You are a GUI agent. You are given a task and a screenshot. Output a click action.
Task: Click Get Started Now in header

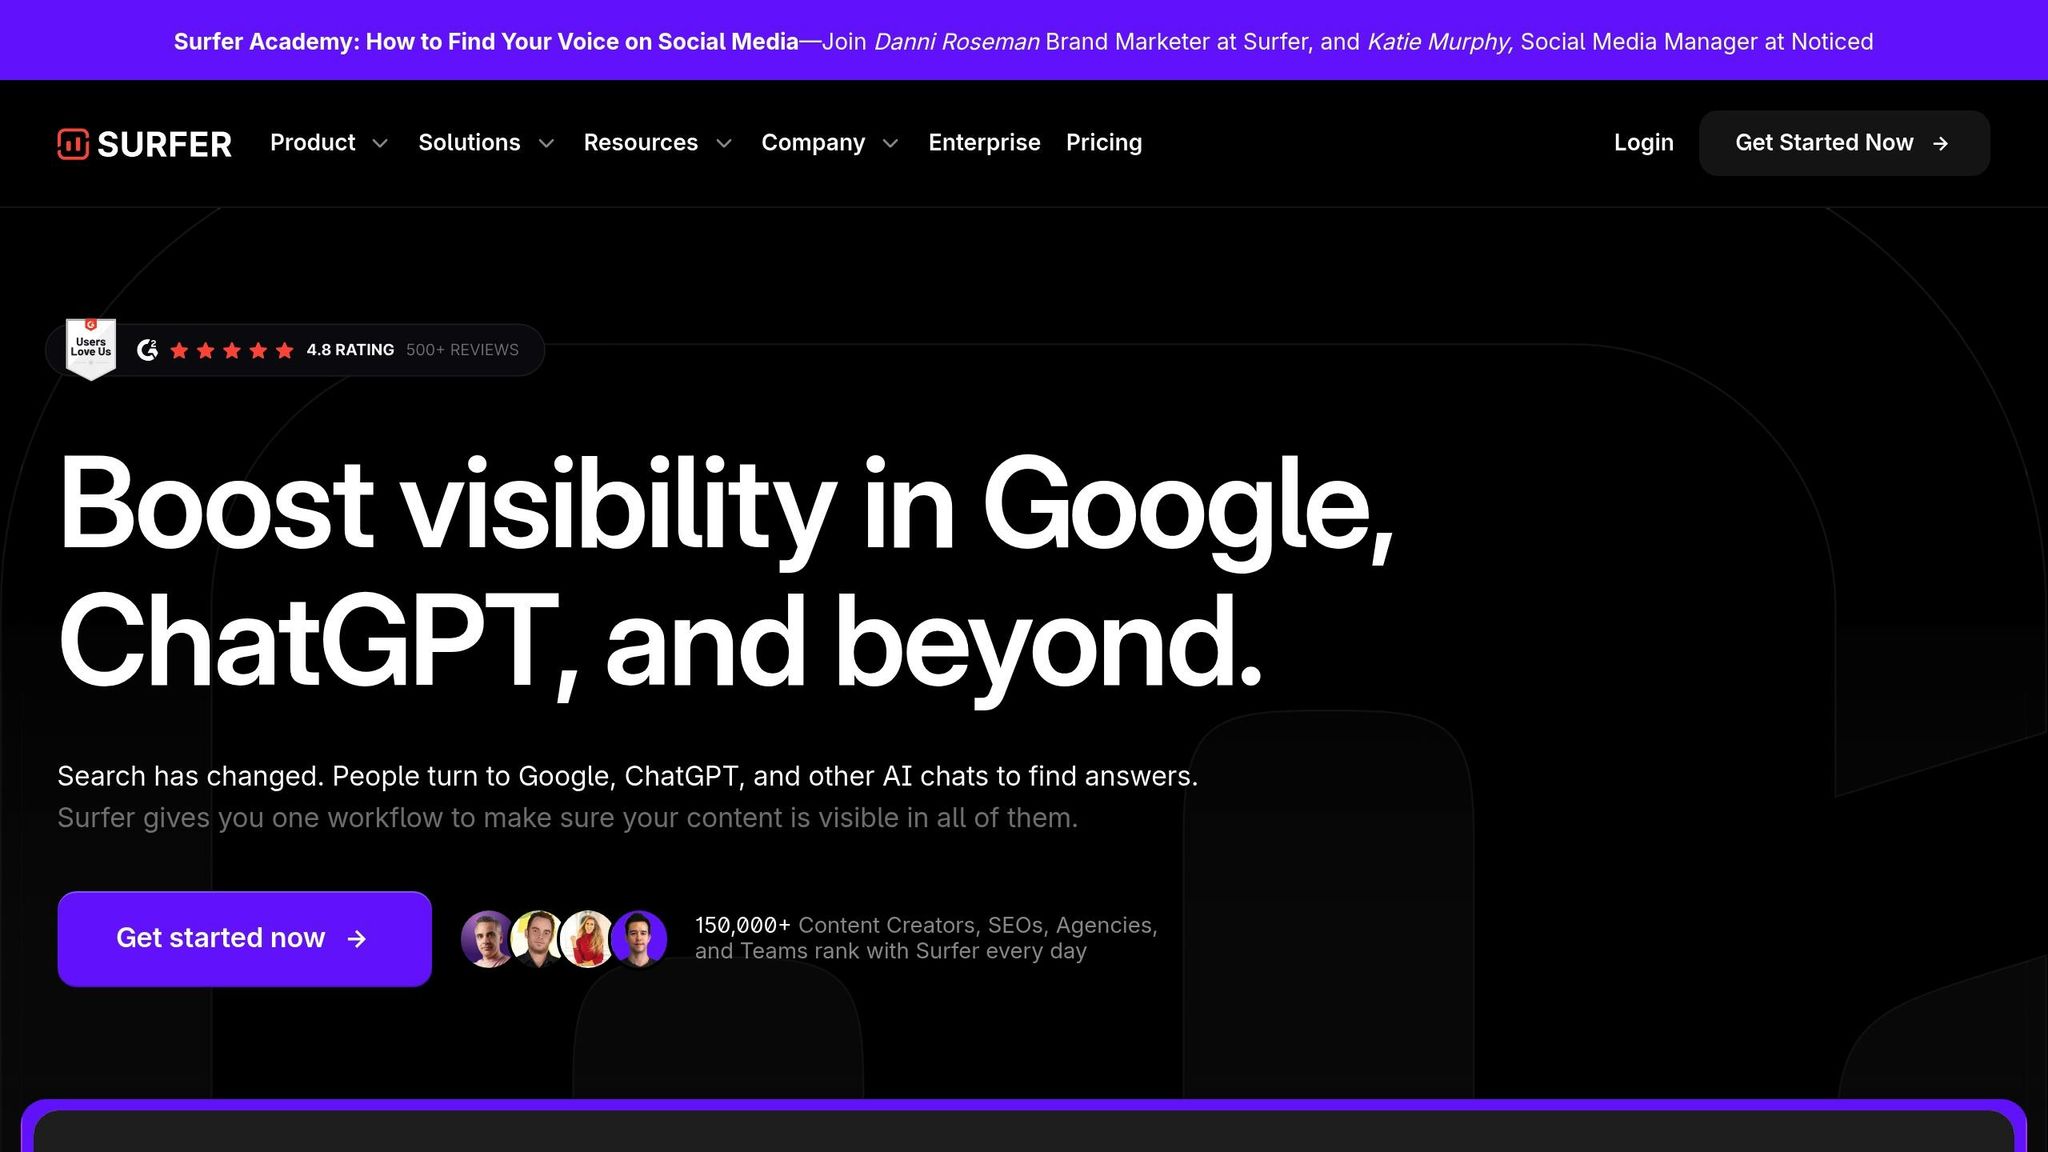pos(1844,143)
